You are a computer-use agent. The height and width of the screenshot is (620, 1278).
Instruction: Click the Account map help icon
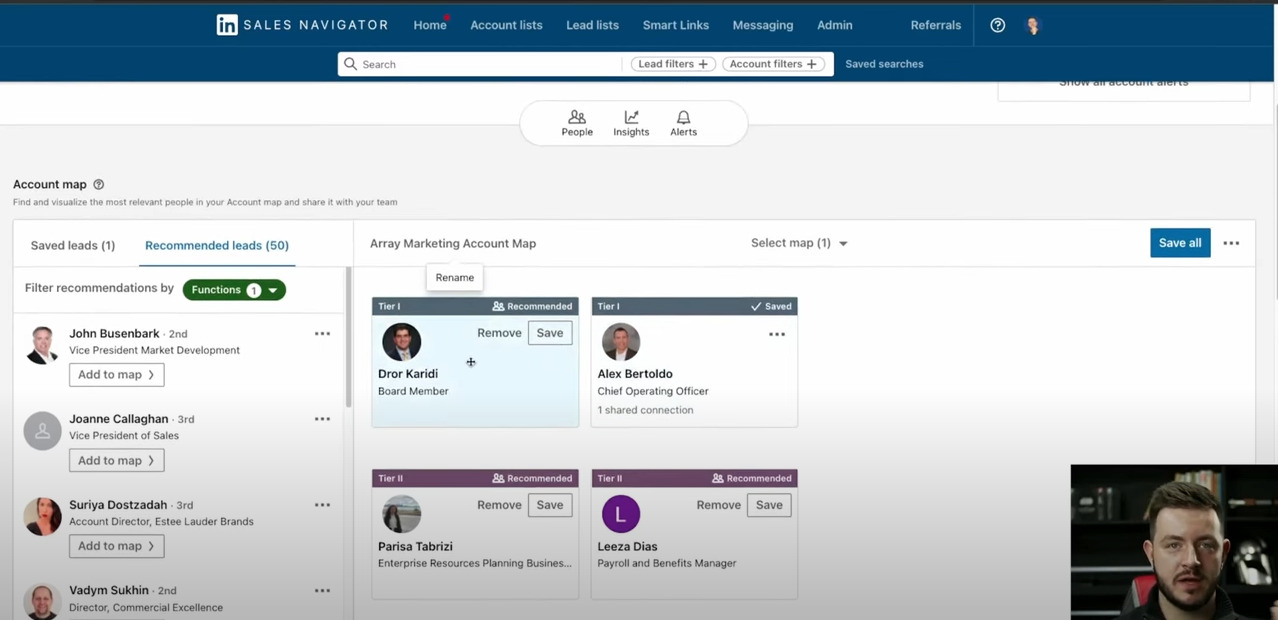coord(98,184)
